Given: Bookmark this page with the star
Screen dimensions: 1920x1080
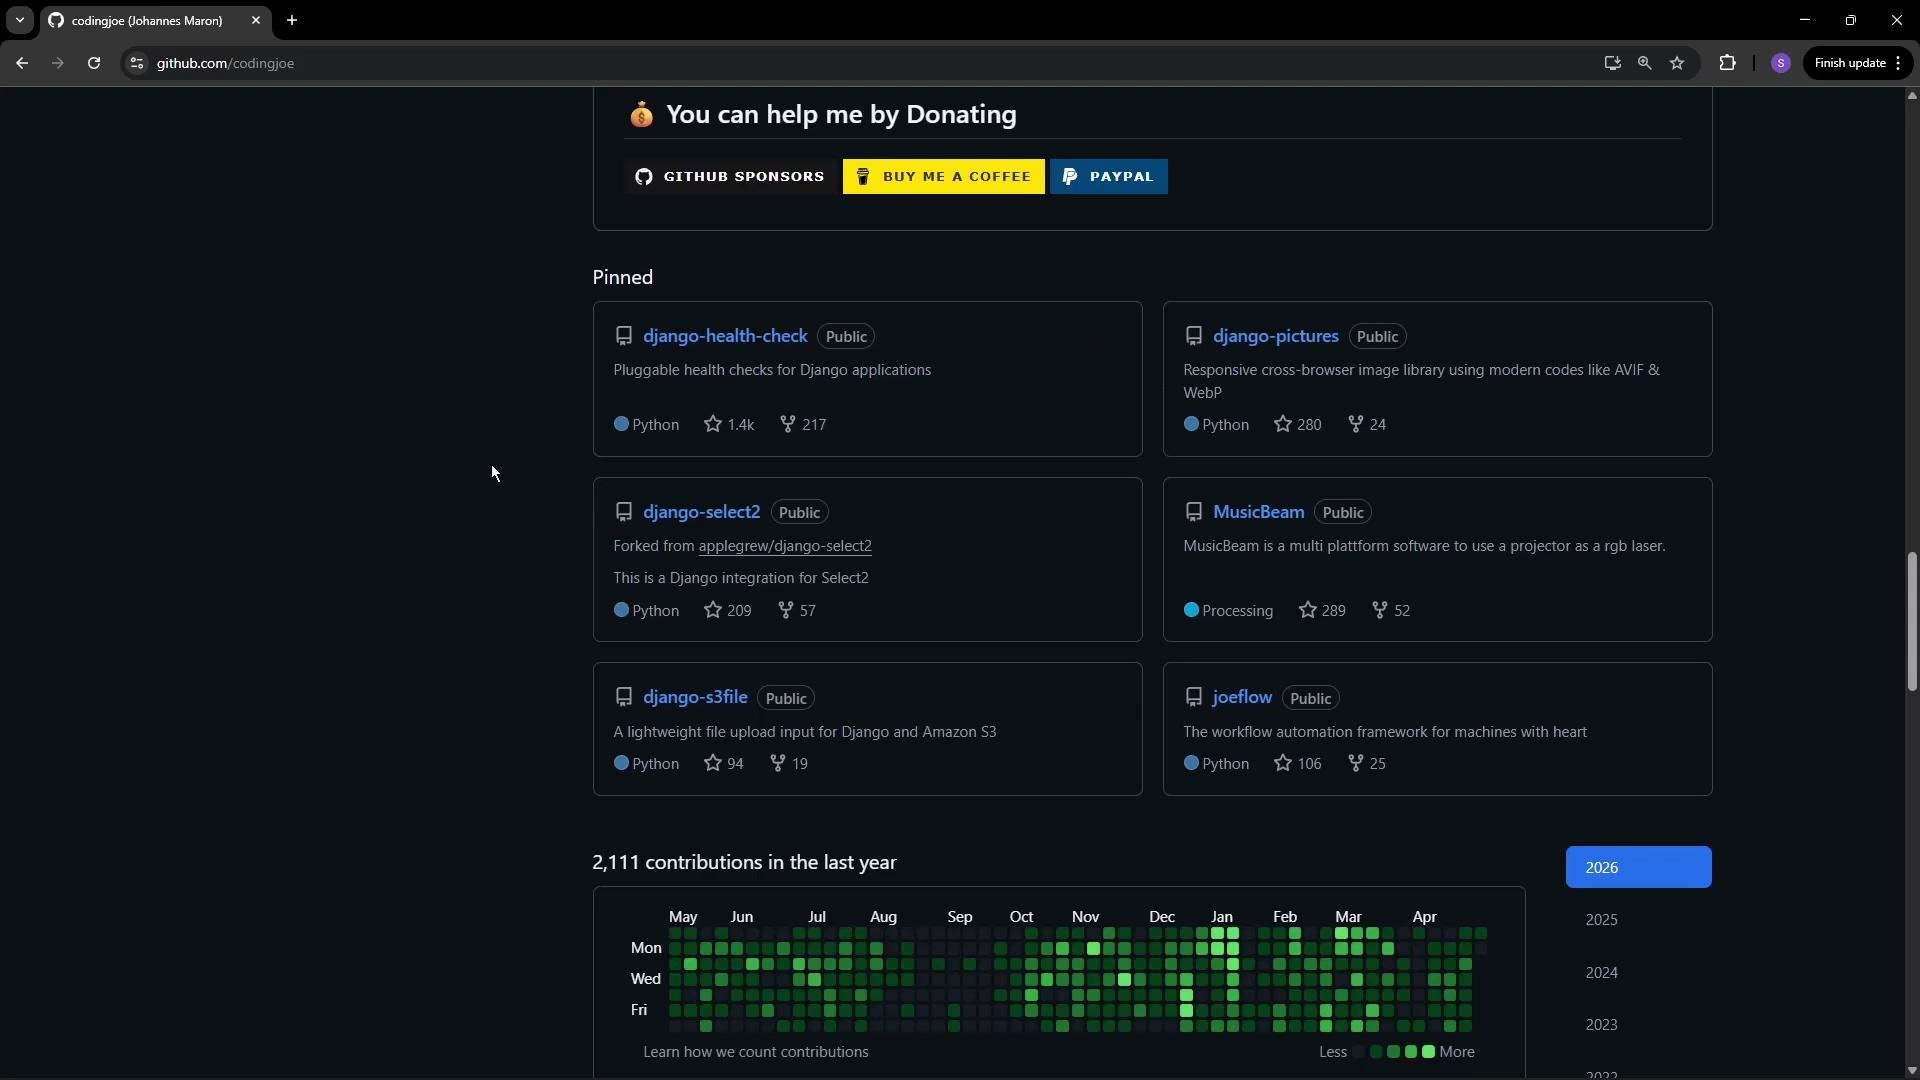Looking at the screenshot, I should coord(1677,63).
